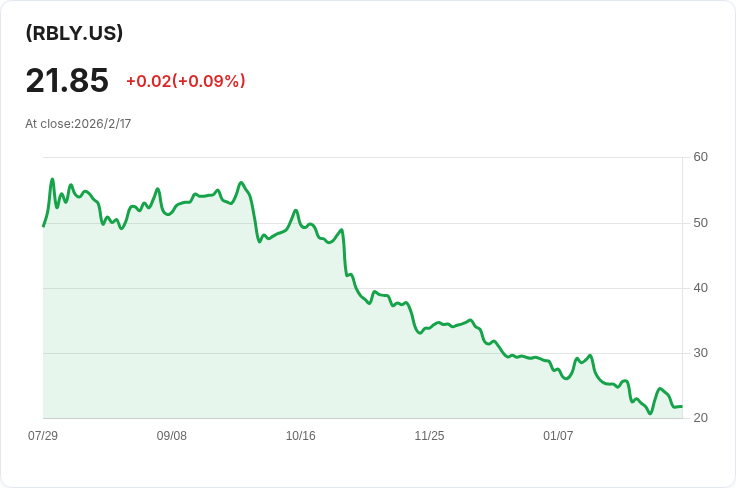Click the At close:2026/2/17 timestamp

[x=78, y=124]
